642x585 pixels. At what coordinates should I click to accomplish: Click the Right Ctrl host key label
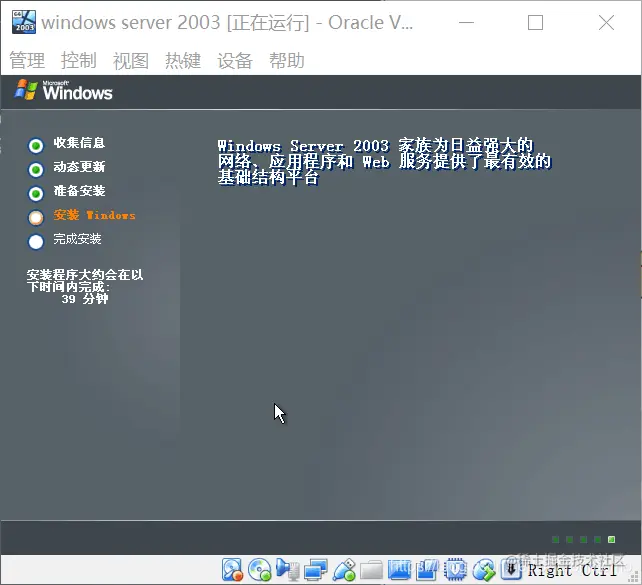coord(572,570)
